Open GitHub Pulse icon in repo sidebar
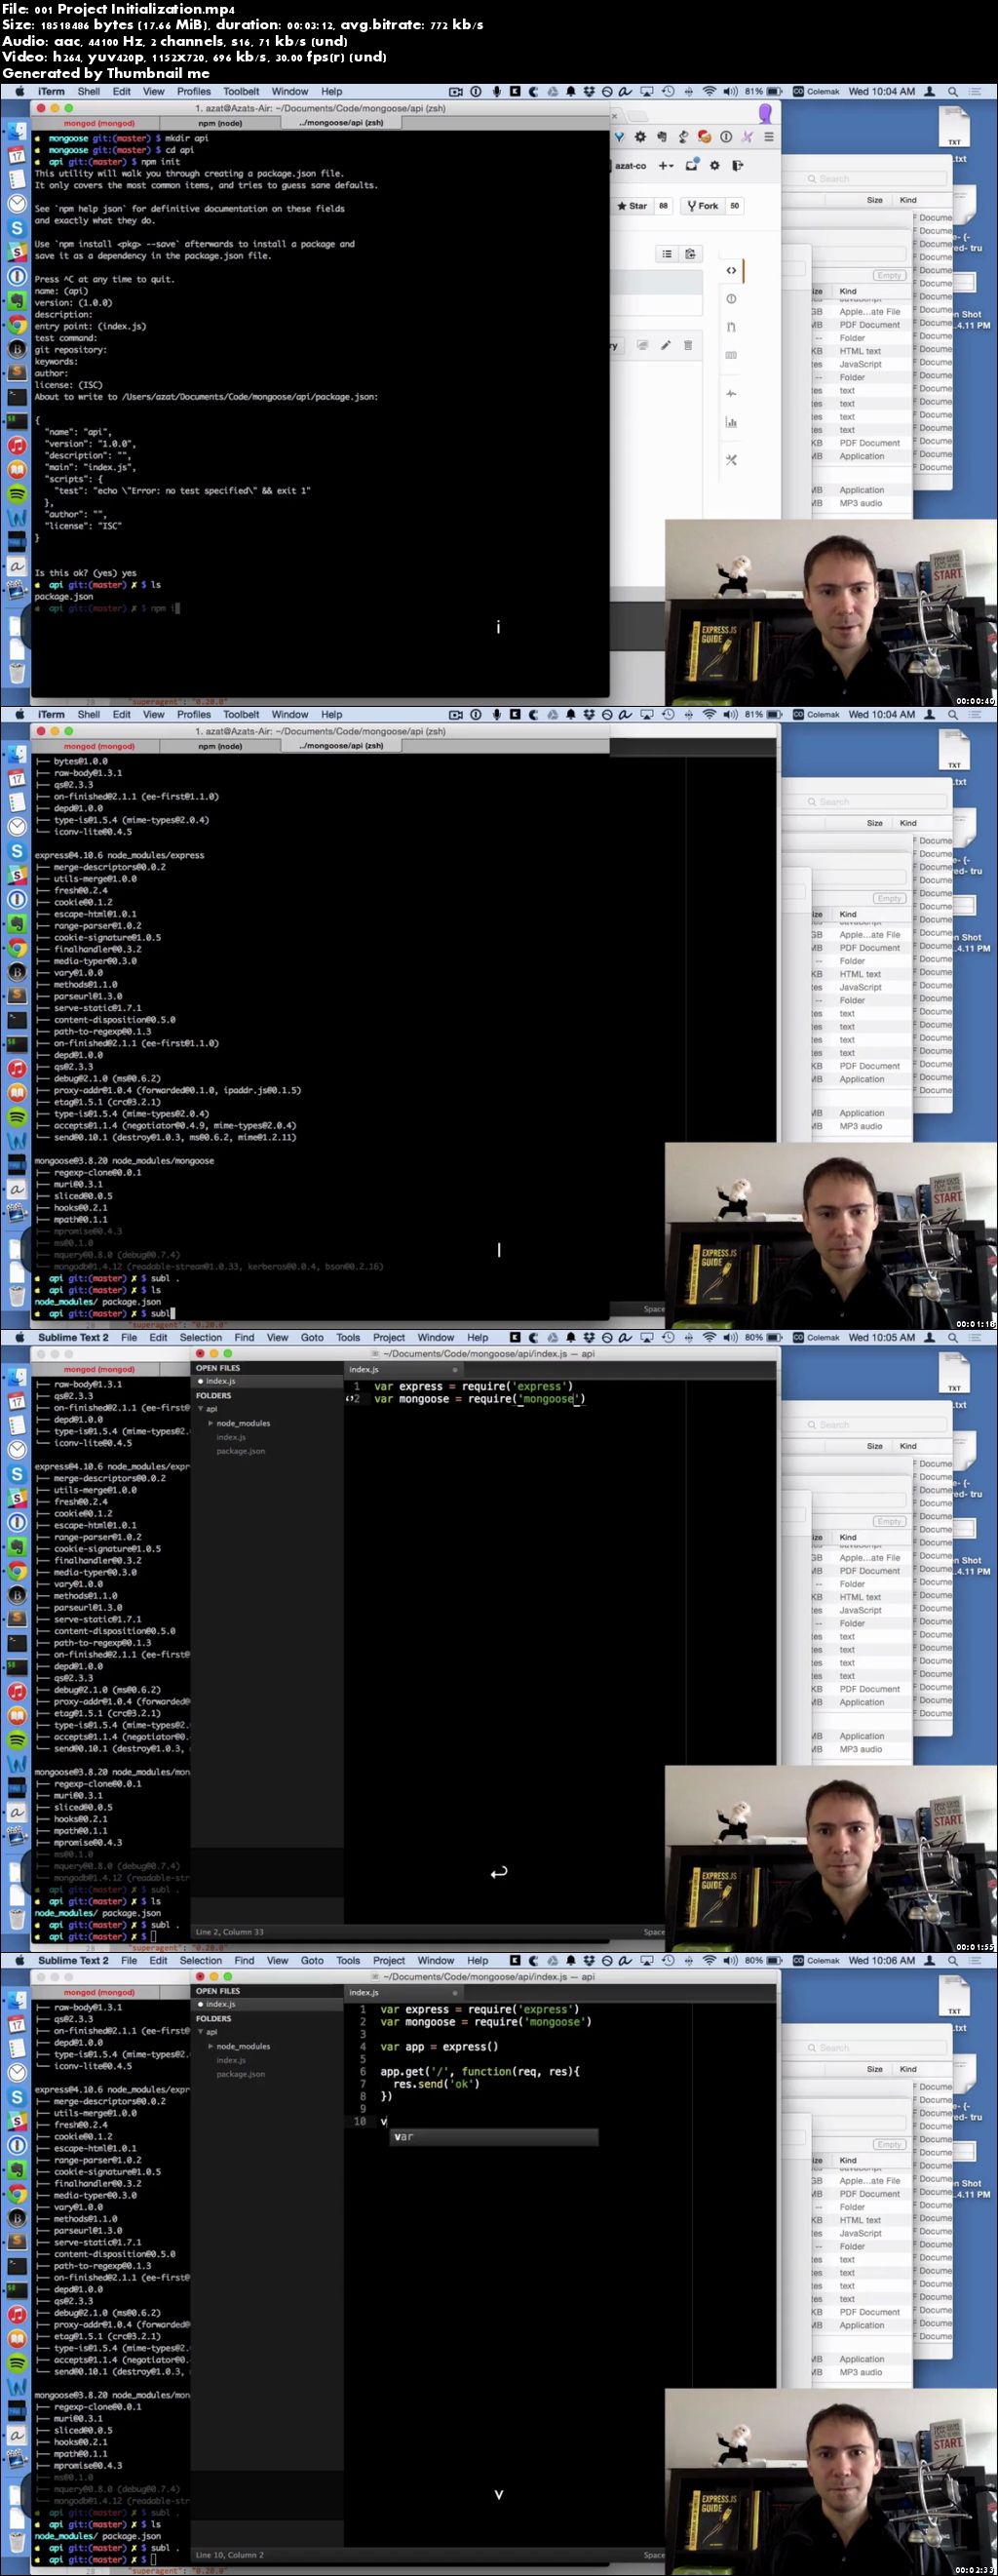 tap(731, 394)
